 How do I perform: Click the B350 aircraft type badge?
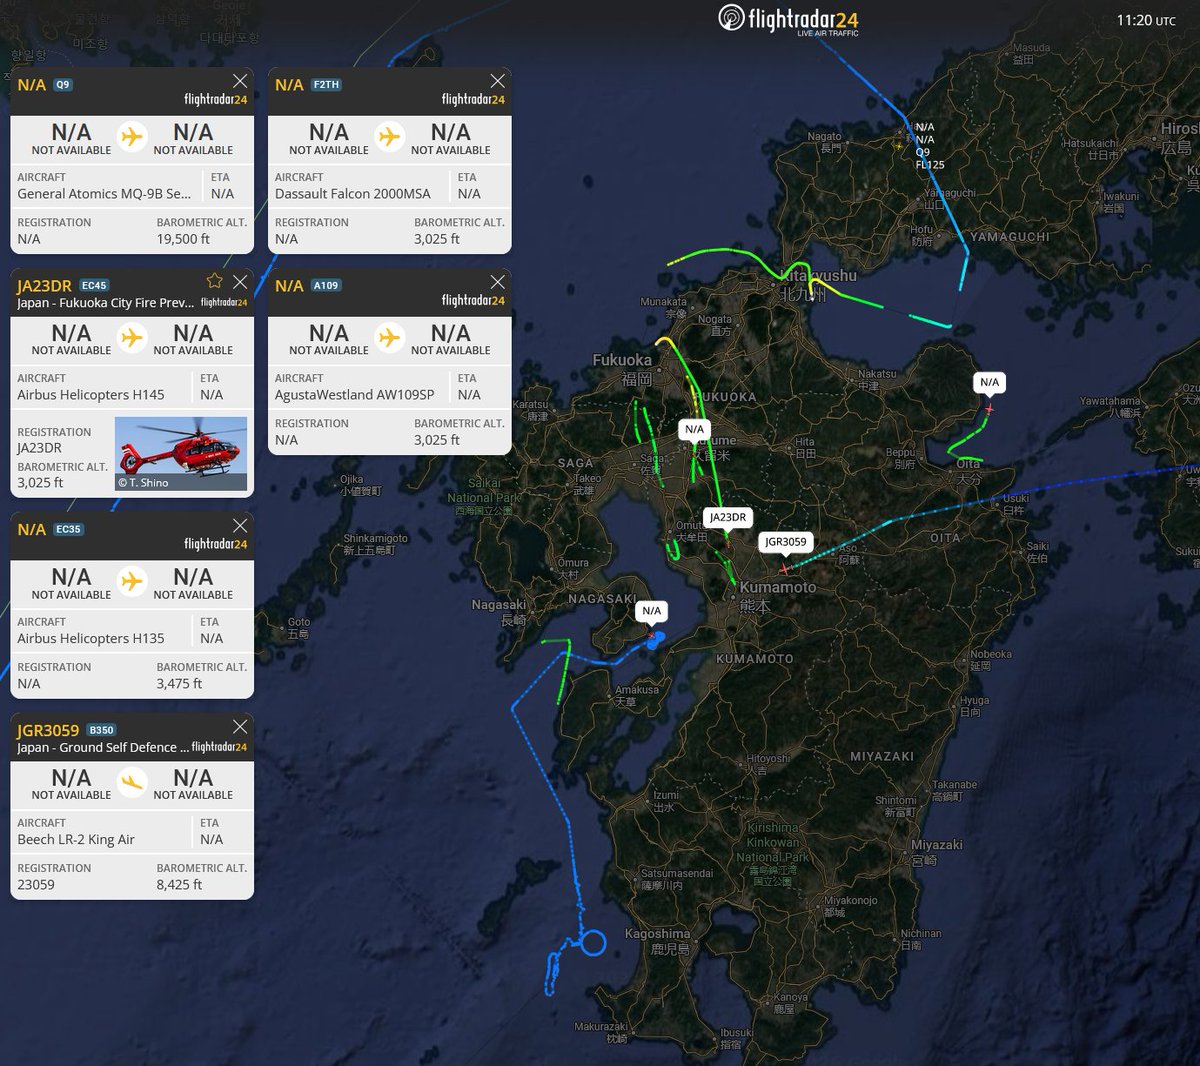click(101, 731)
